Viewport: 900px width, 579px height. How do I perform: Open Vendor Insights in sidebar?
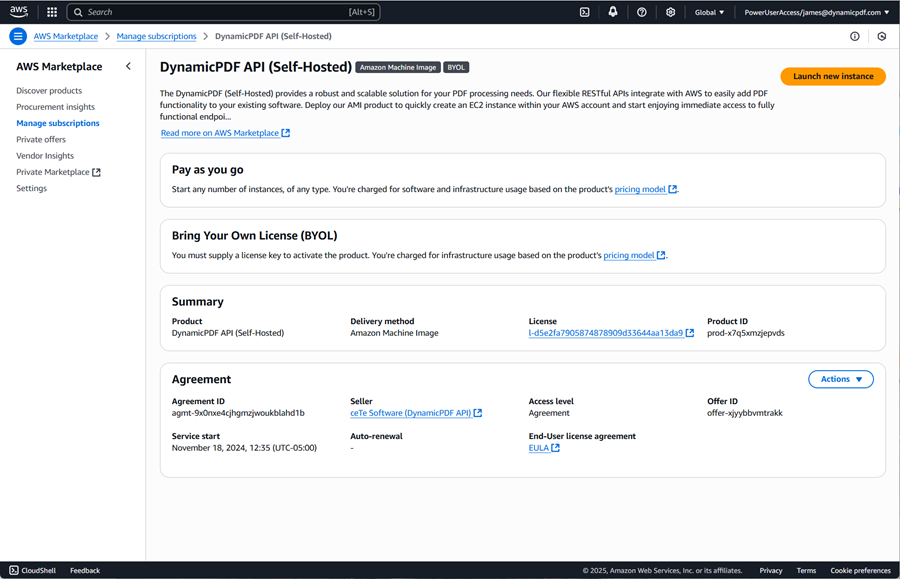click(x=45, y=156)
